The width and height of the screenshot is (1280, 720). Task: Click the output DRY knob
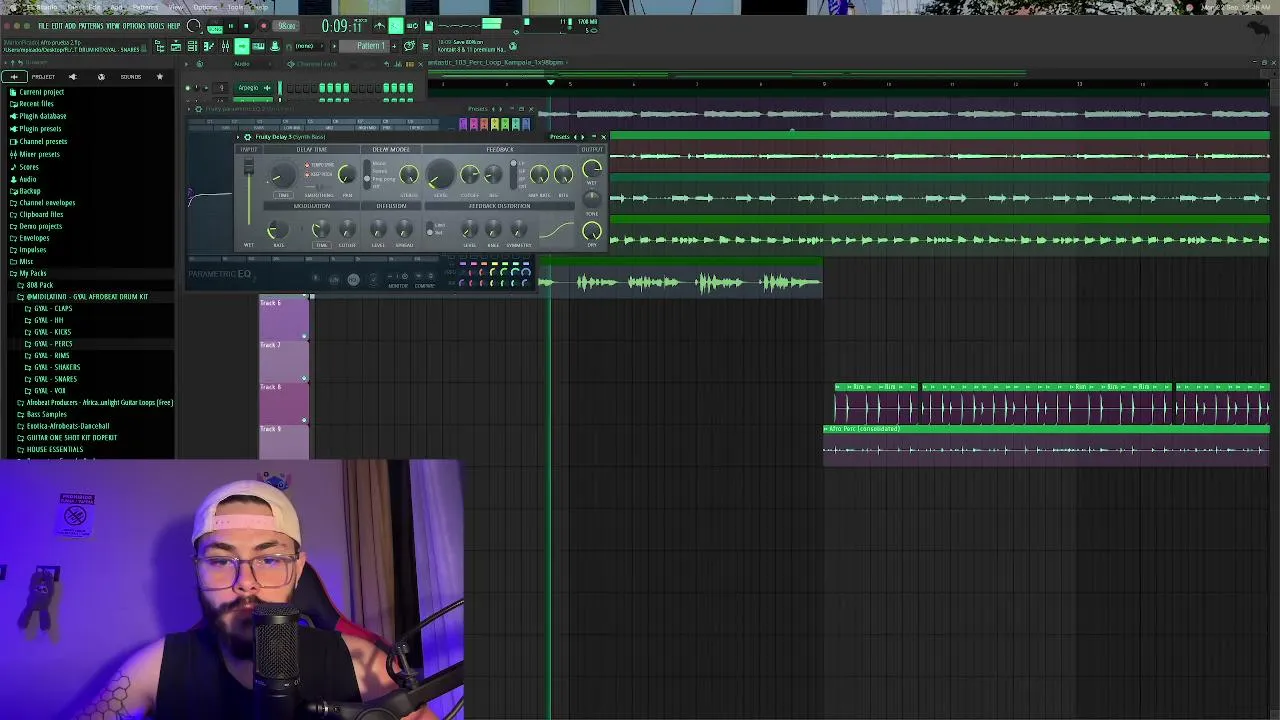tap(592, 233)
